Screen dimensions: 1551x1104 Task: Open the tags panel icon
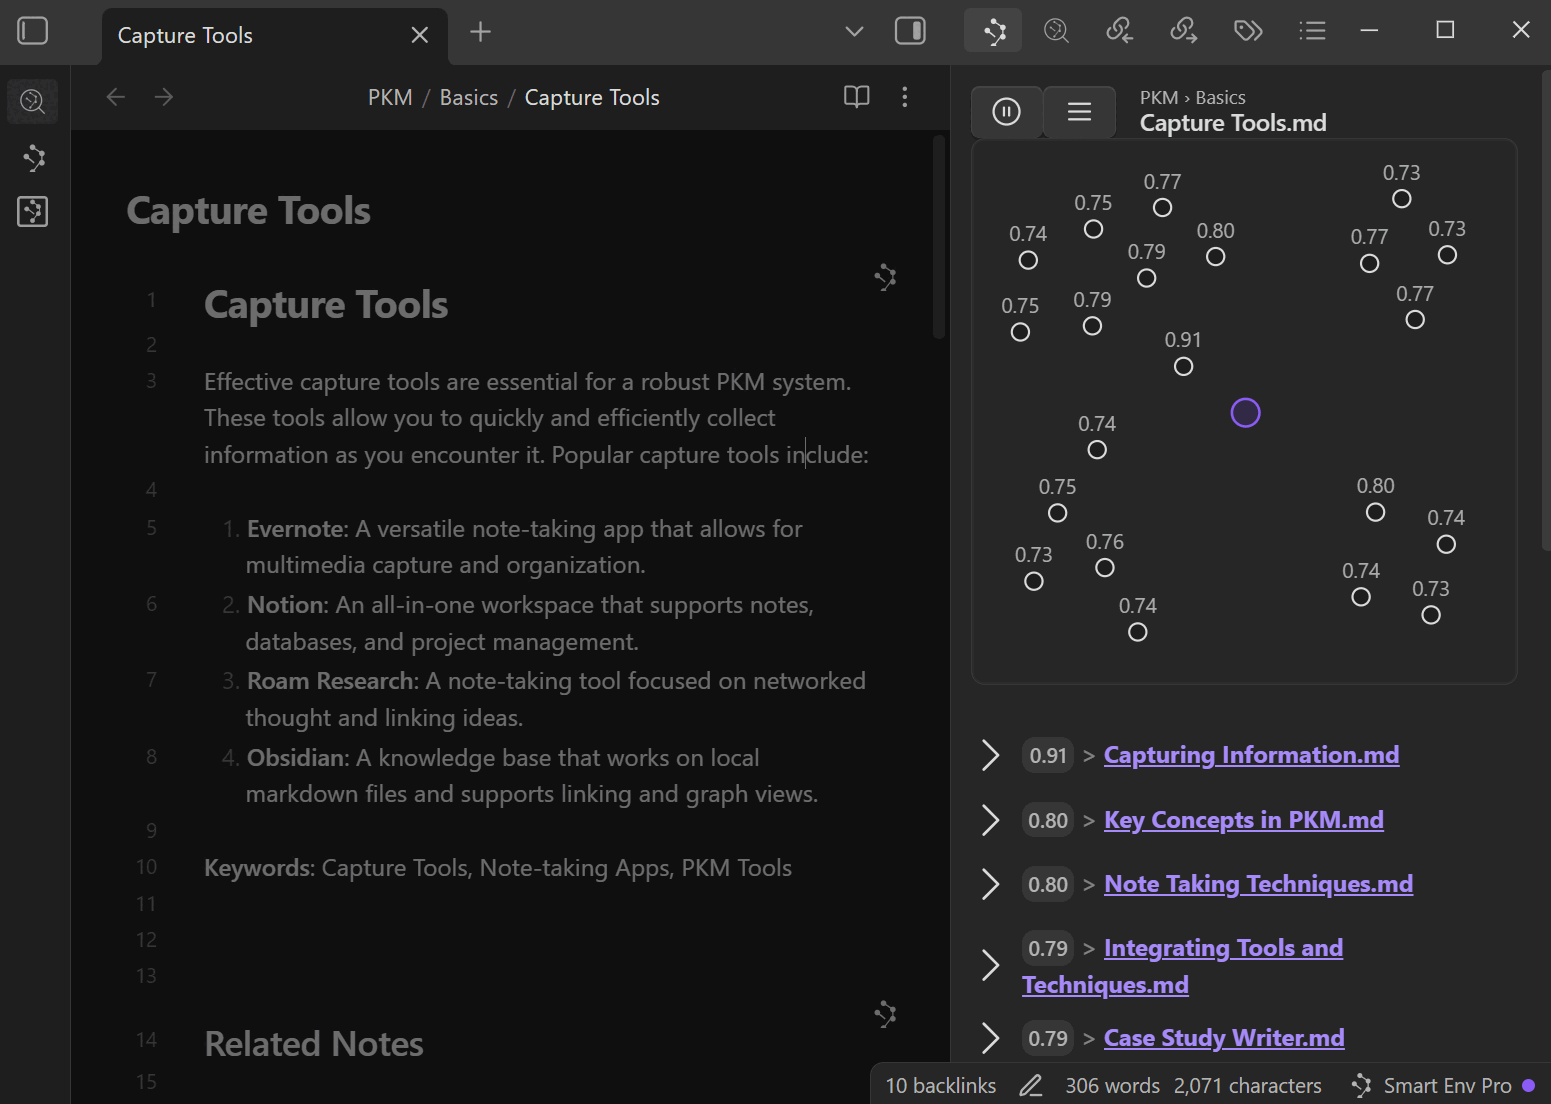[x=1247, y=31]
